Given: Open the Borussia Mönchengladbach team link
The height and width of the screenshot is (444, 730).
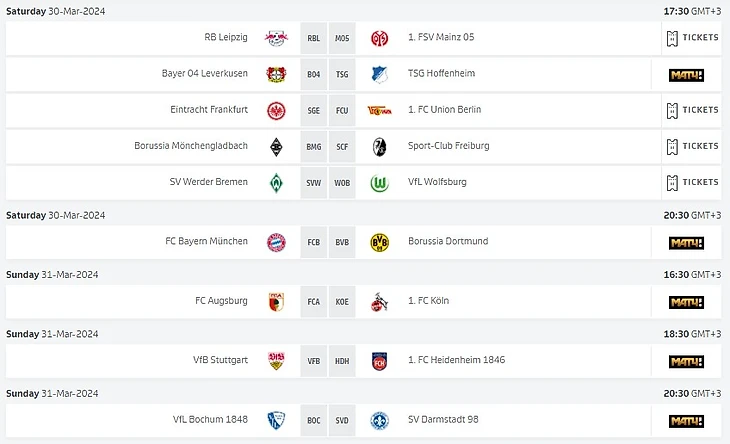Looking at the screenshot, I should pos(191,146).
